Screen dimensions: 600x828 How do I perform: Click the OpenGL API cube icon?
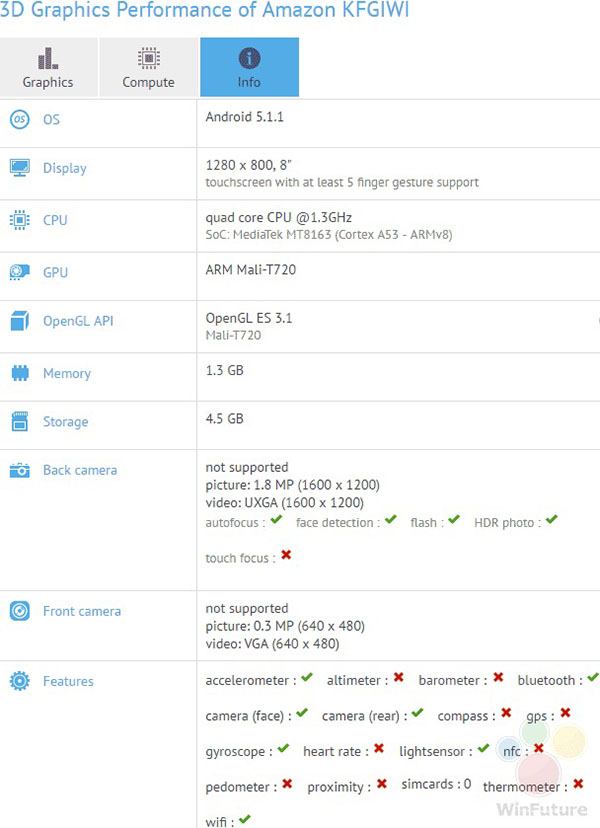click(x=20, y=321)
